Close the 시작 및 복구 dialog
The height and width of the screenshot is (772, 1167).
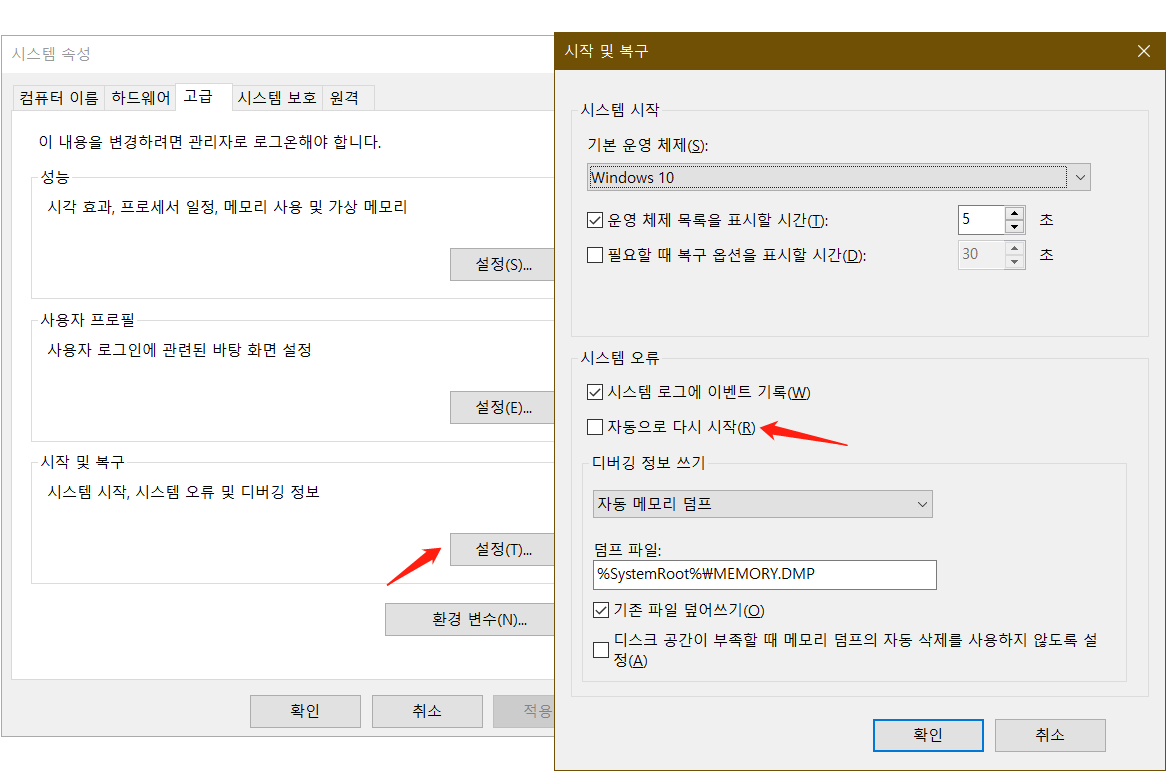tap(1143, 51)
